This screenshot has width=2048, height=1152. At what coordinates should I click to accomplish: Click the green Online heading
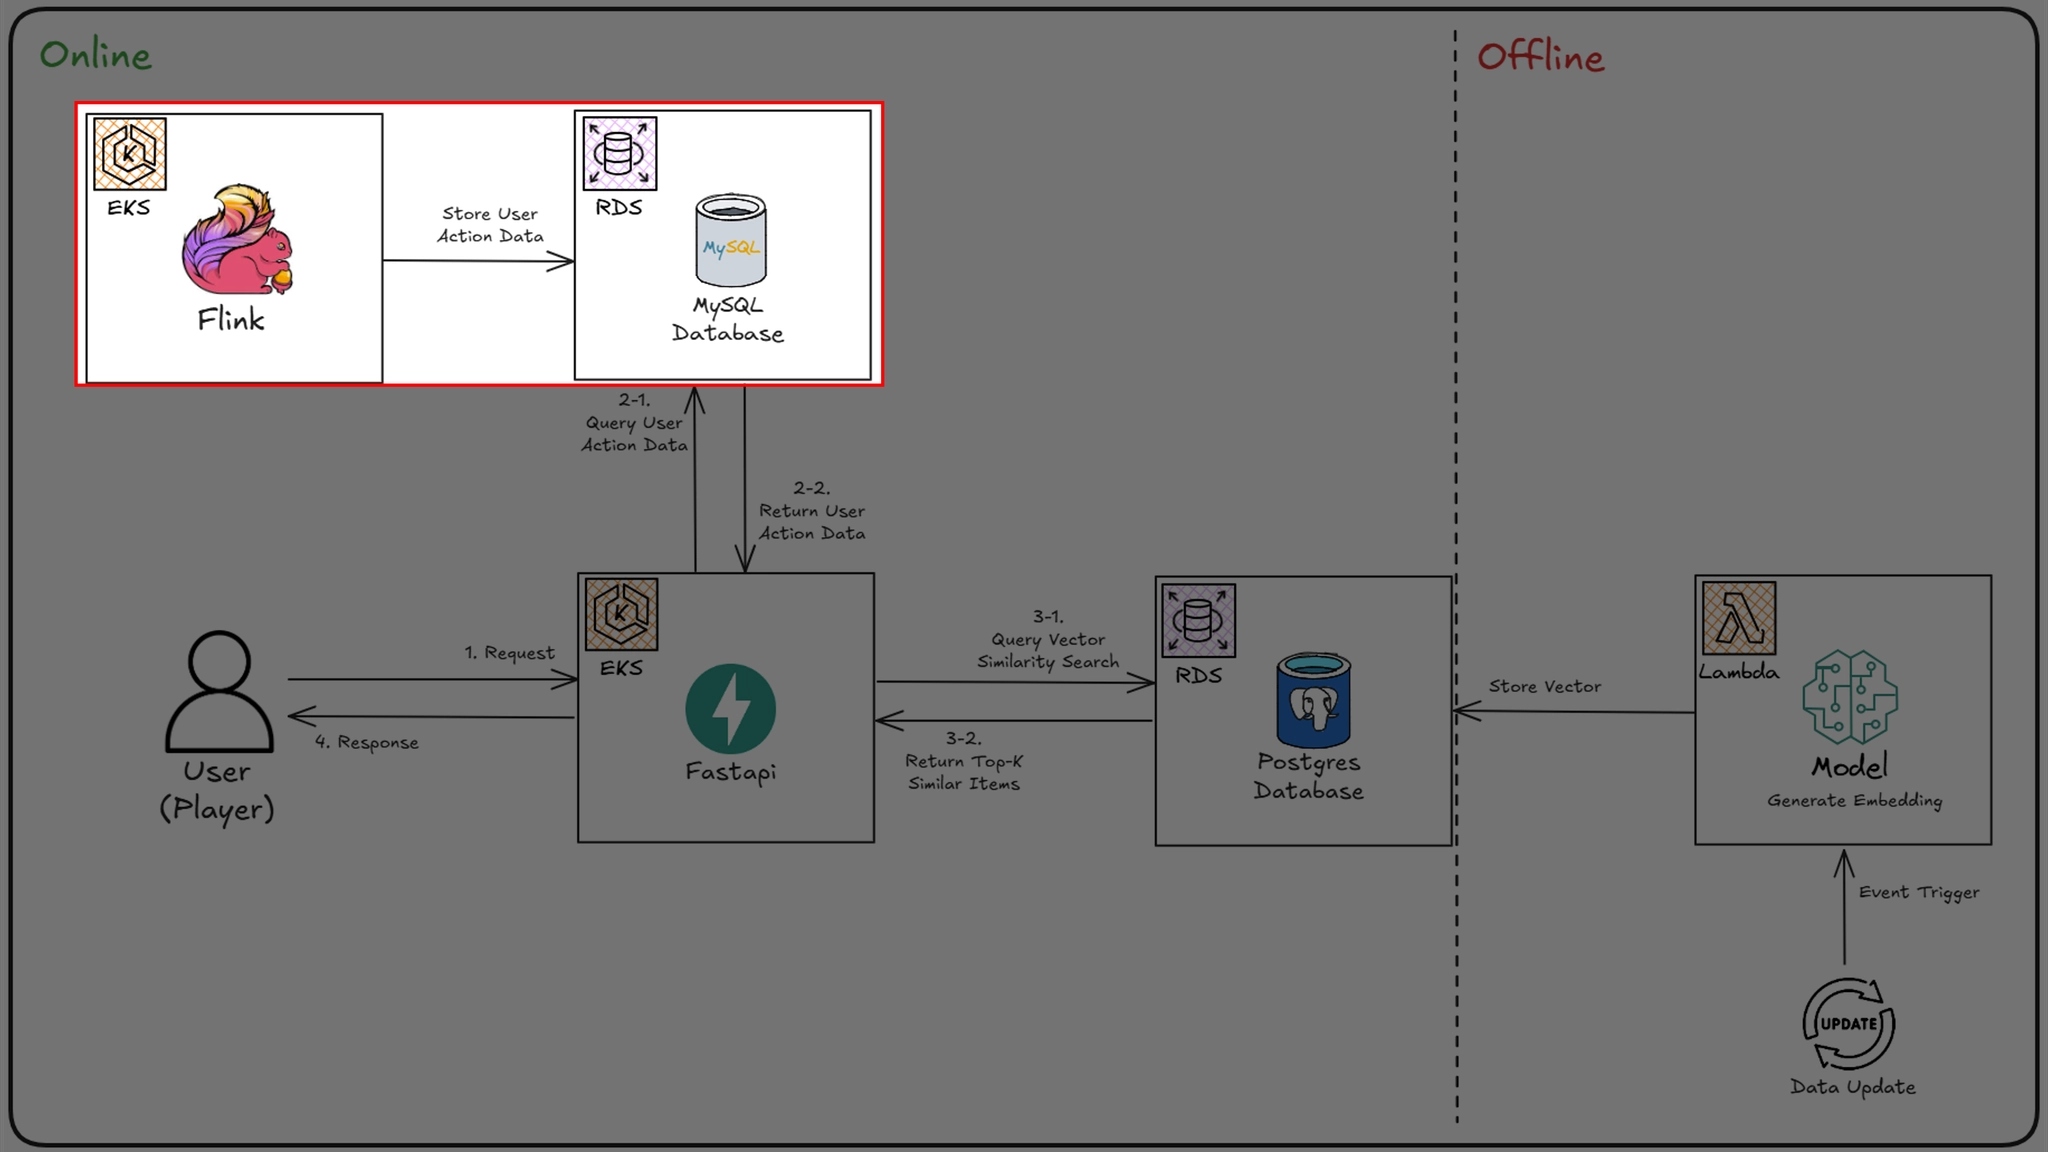click(96, 55)
